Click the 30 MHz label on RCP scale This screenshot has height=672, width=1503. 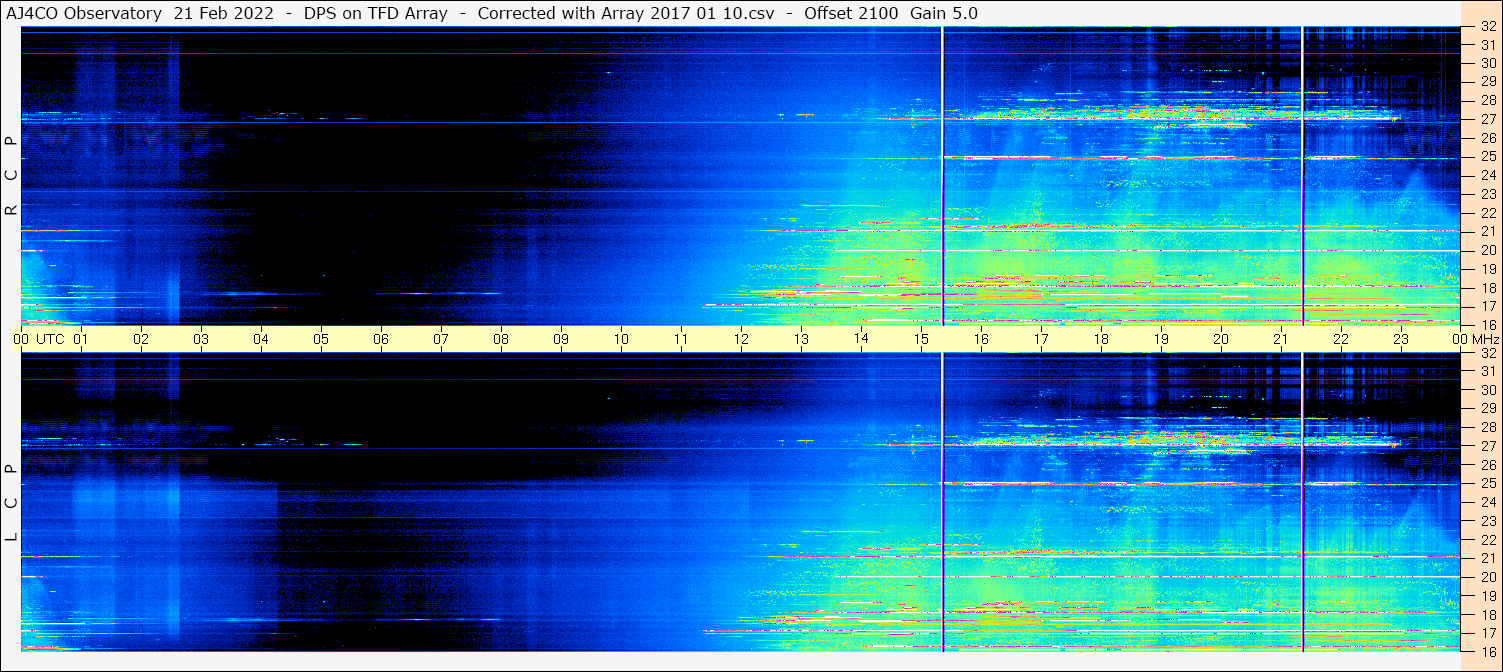point(1487,63)
